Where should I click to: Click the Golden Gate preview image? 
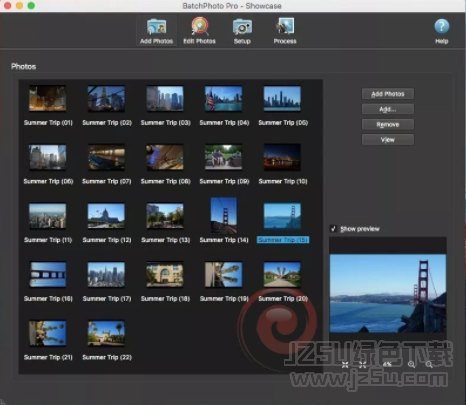pyautogui.click(x=388, y=293)
